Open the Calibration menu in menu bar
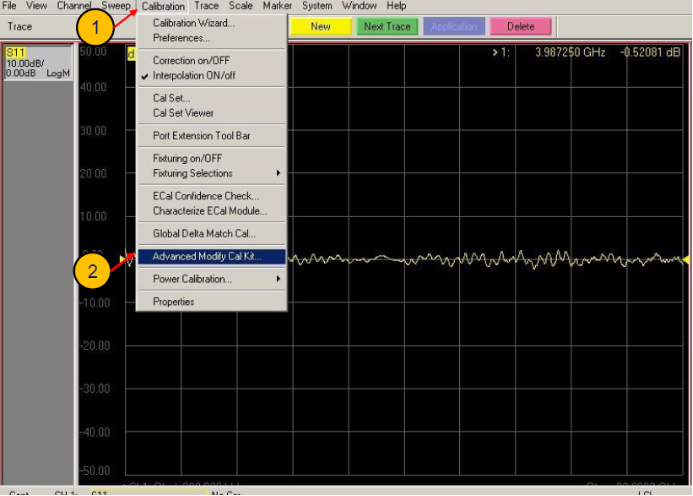Viewport: 693px width, 496px height. coord(163,6)
